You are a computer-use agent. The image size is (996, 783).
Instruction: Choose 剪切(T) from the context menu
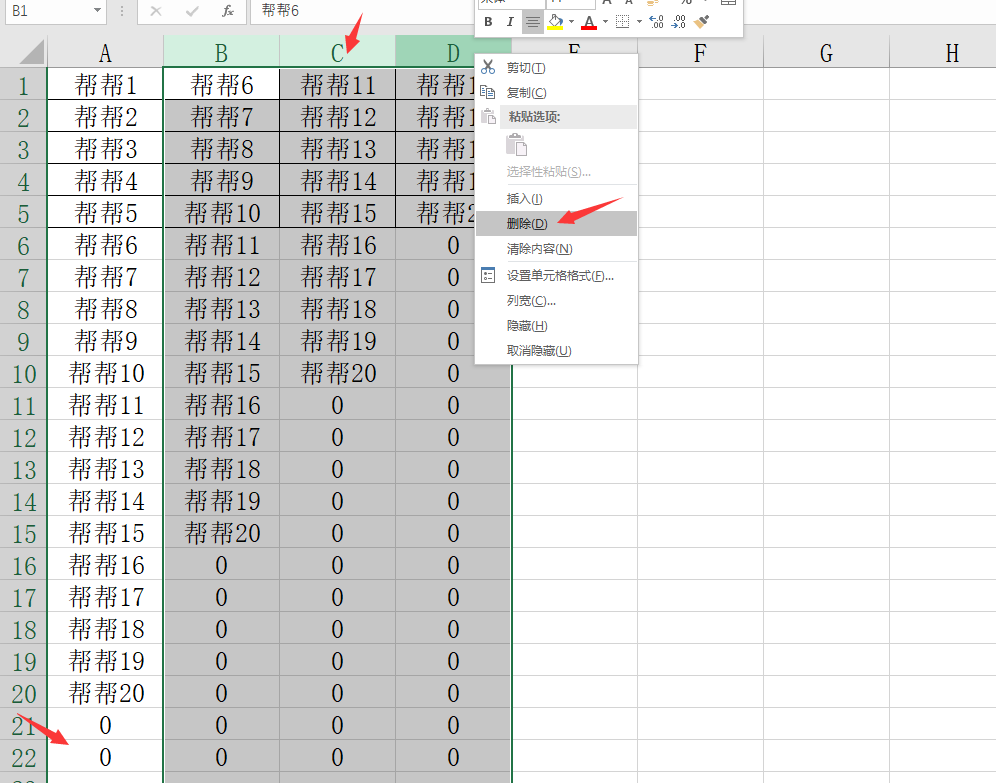point(526,68)
